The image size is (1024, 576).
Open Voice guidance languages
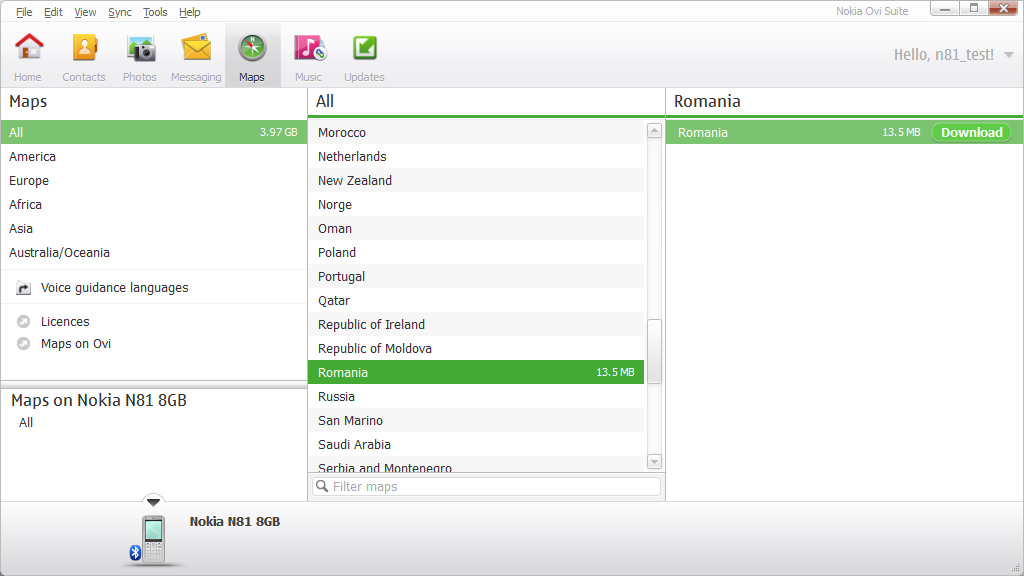coord(114,288)
